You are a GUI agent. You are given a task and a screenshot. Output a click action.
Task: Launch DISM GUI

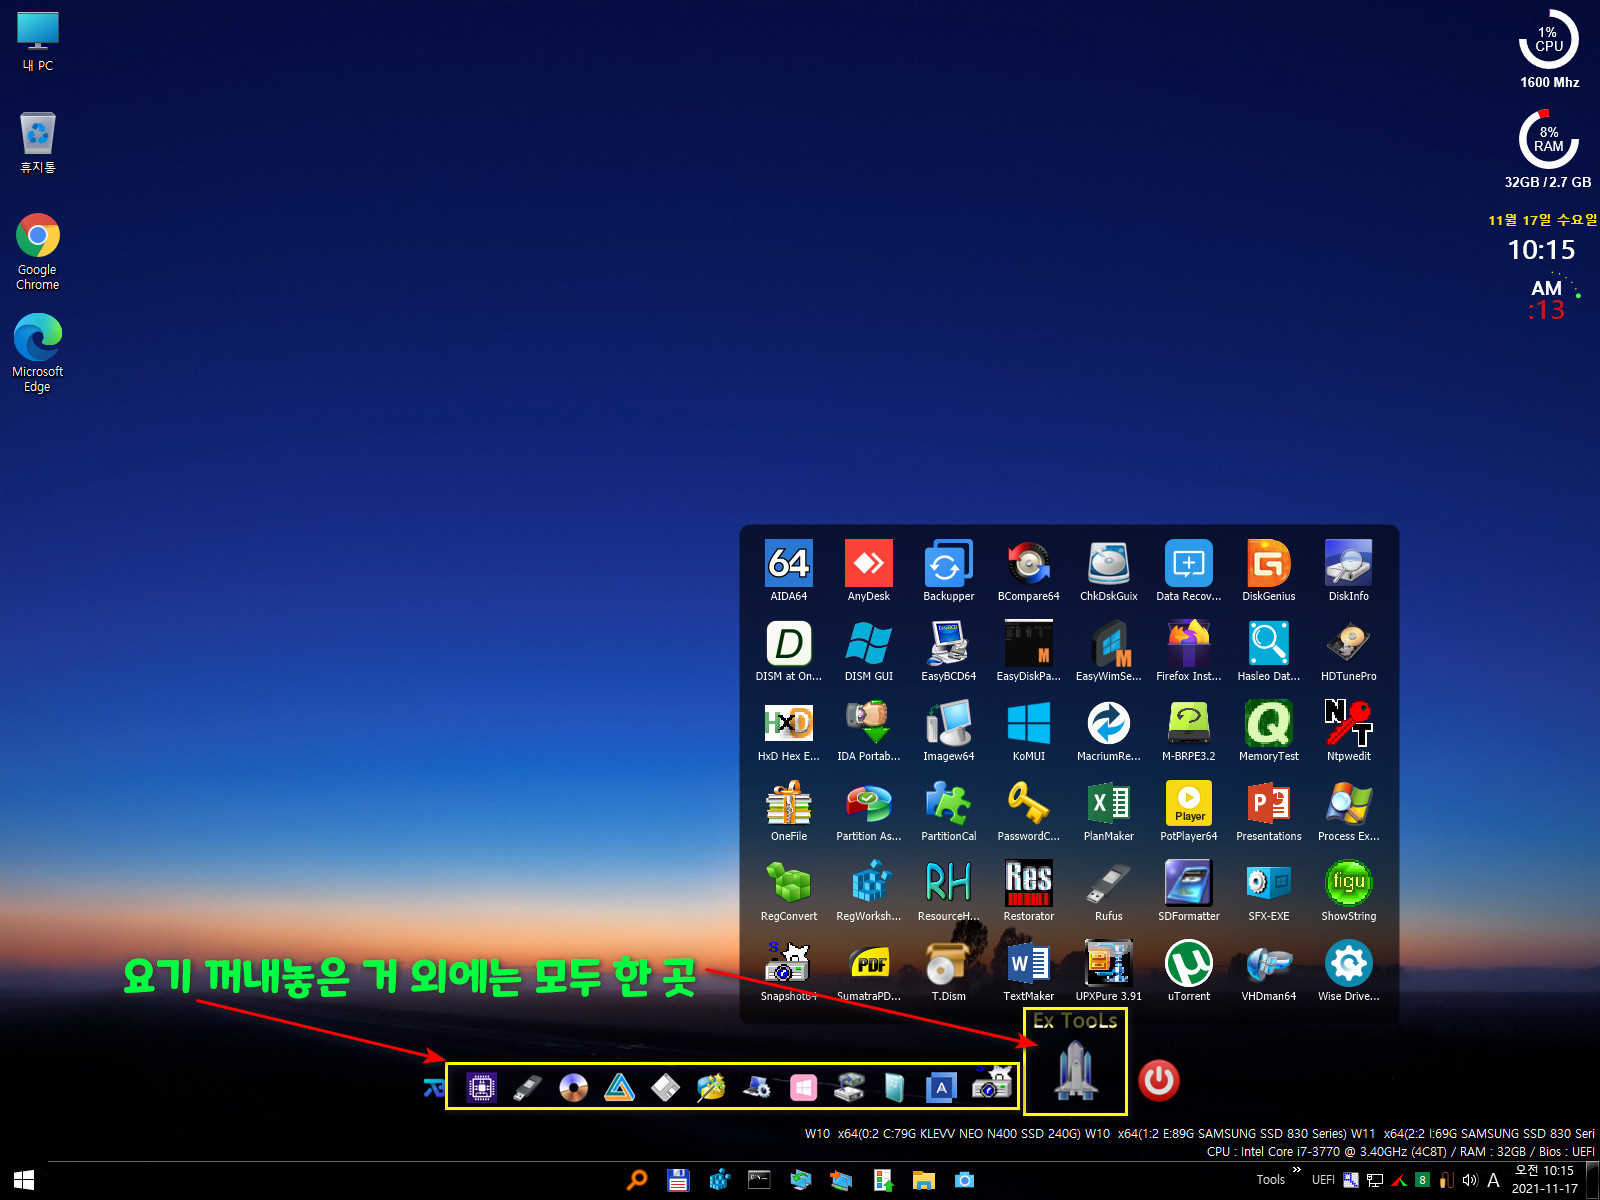pyautogui.click(x=868, y=644)
